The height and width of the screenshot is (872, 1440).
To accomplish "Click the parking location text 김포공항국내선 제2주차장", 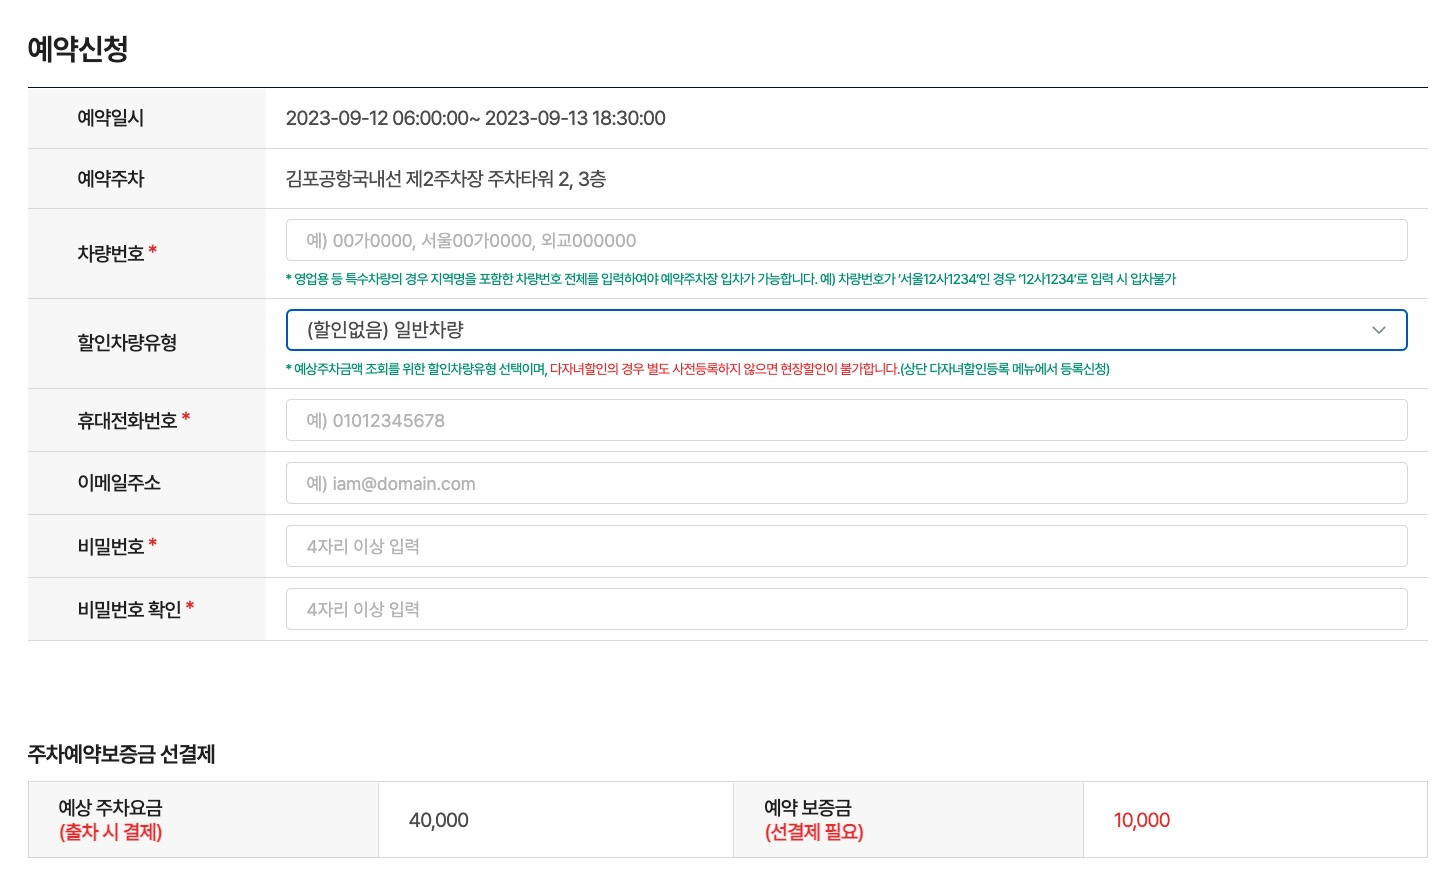I will [384, 179].
